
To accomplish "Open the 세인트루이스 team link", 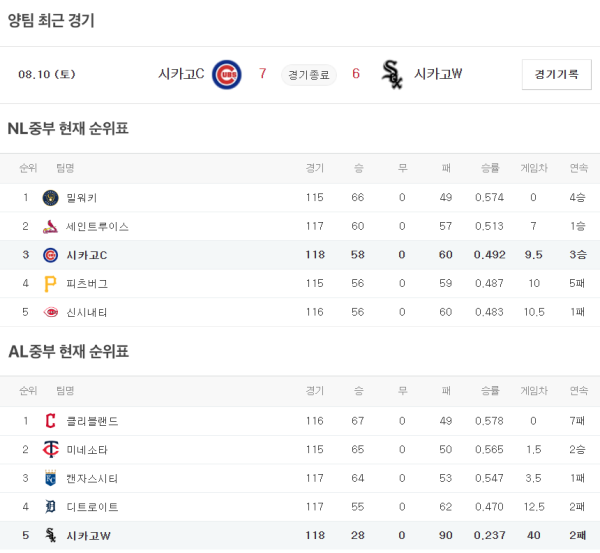I will coord(97,227).
